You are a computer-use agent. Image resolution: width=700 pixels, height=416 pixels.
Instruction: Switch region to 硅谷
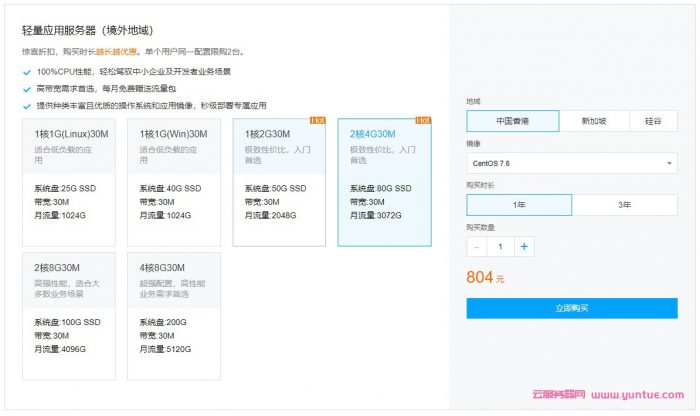[653, 121]
